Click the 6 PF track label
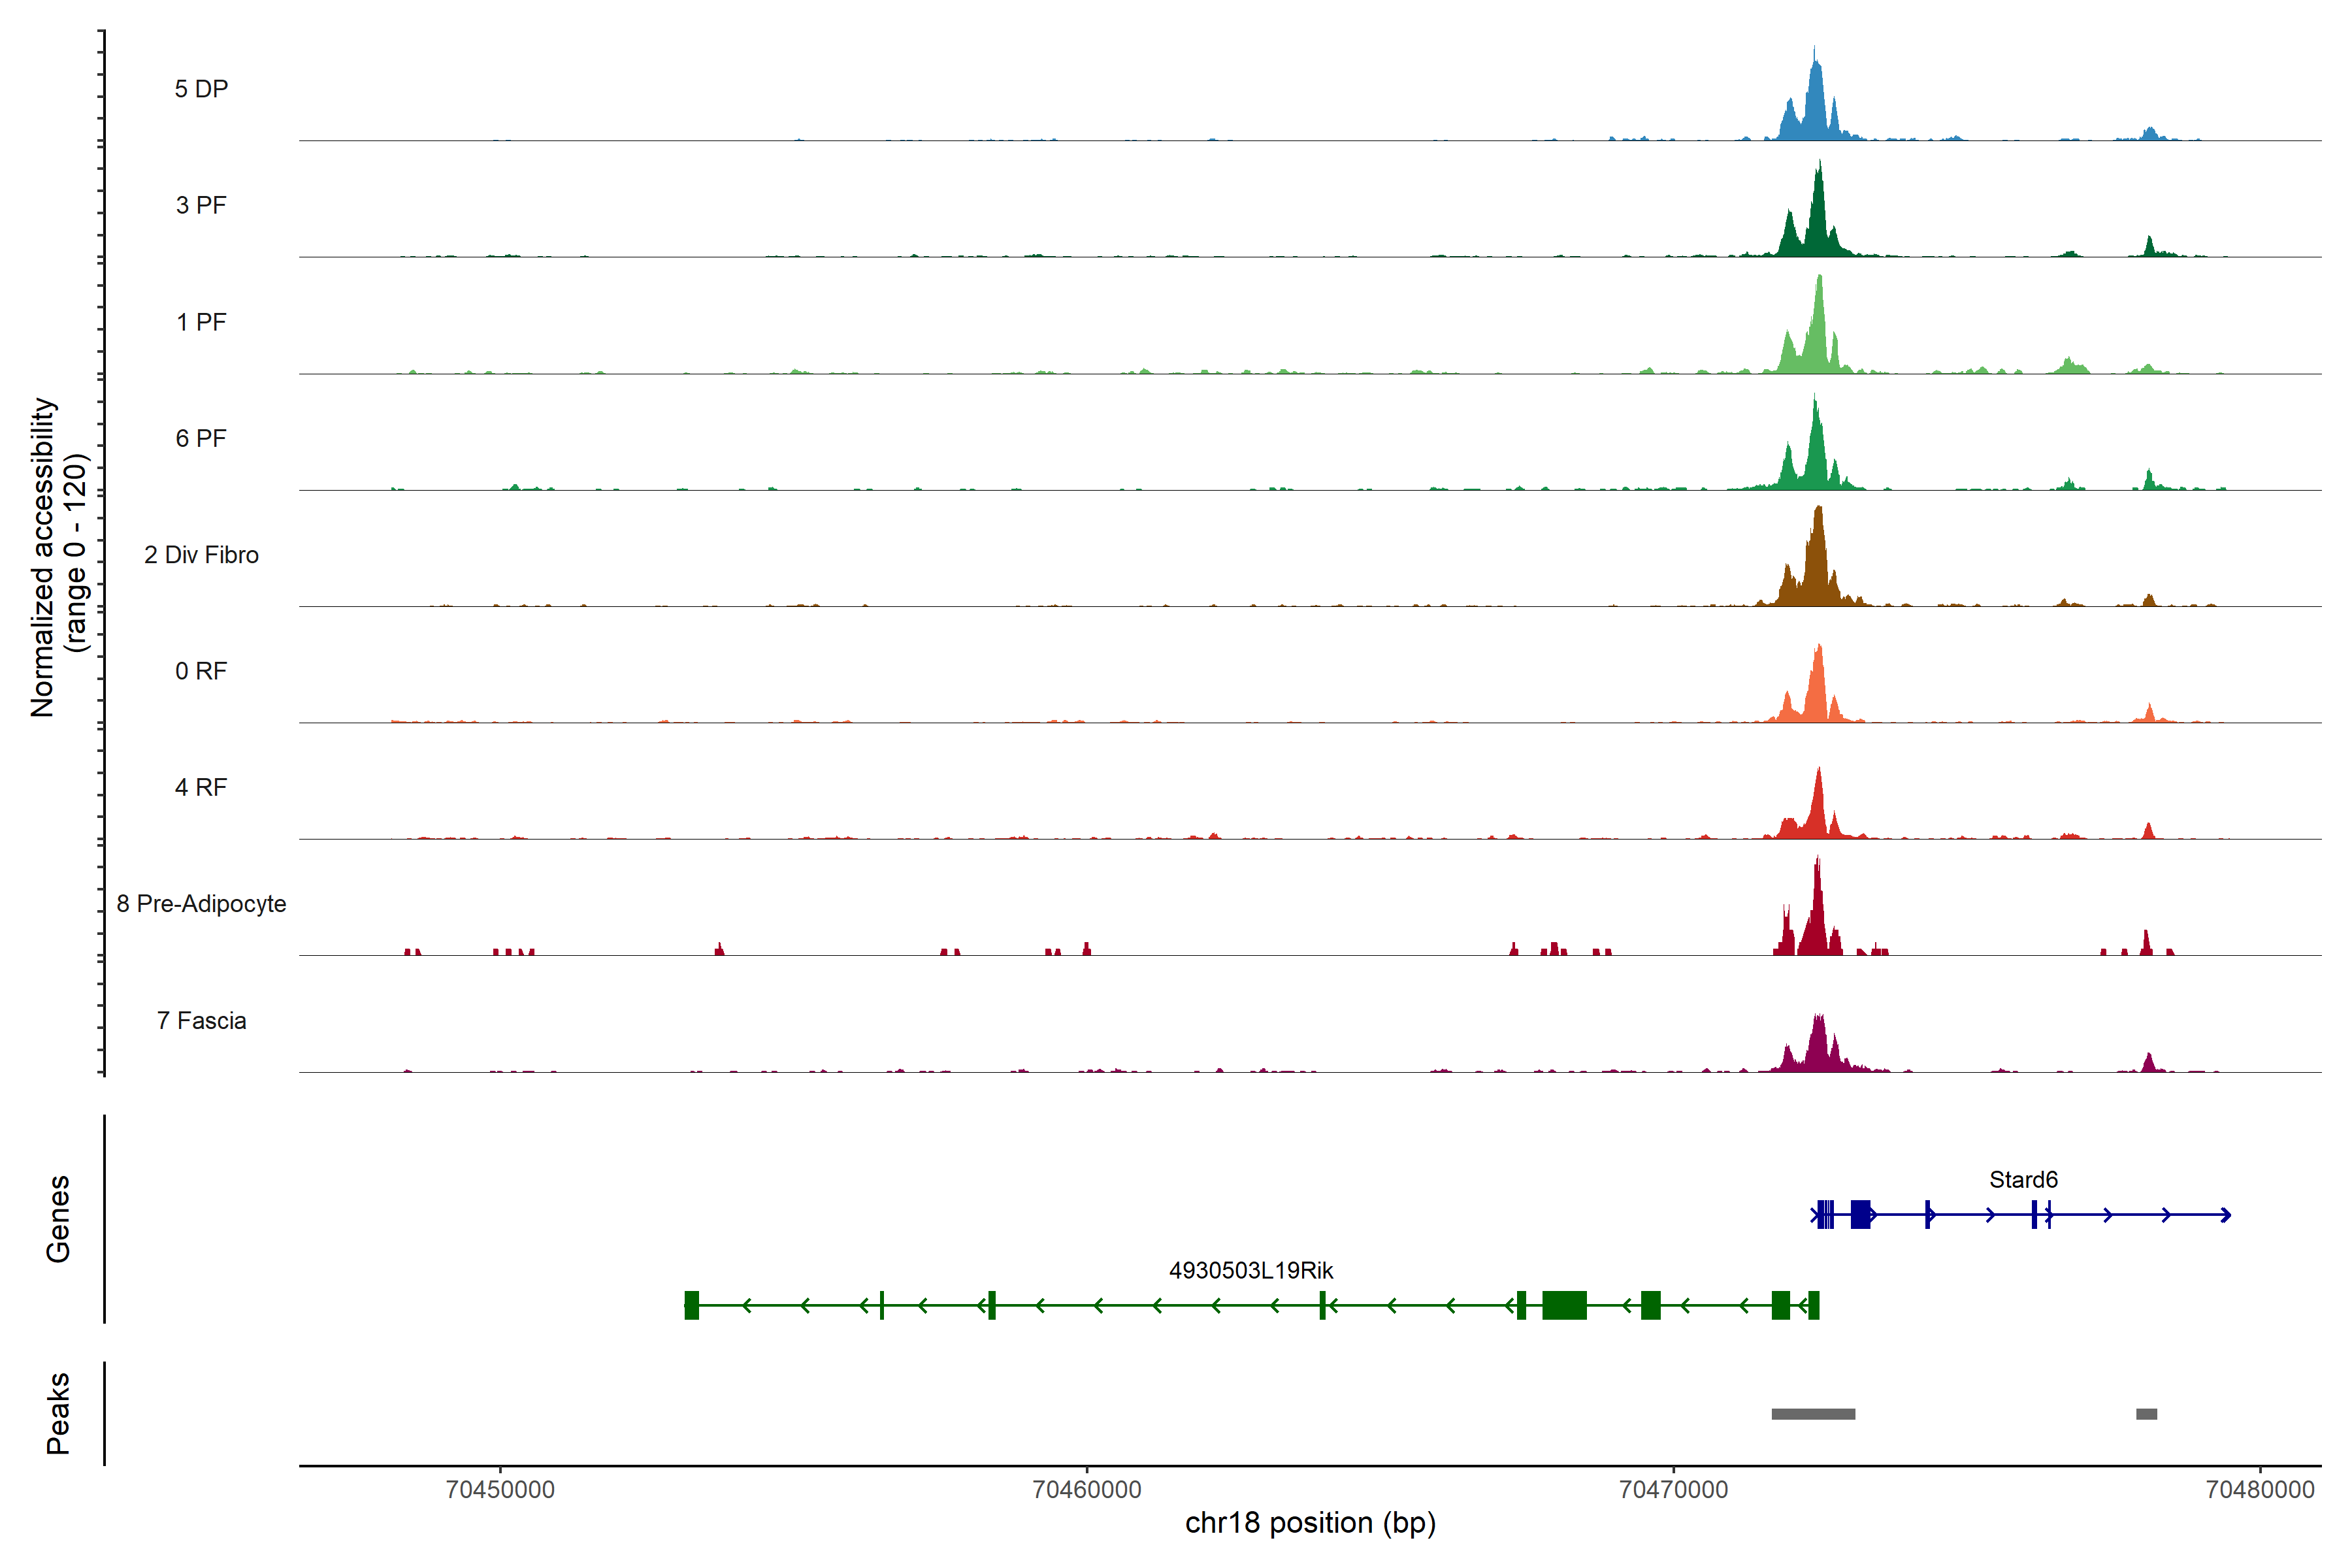 click(201, 438)
